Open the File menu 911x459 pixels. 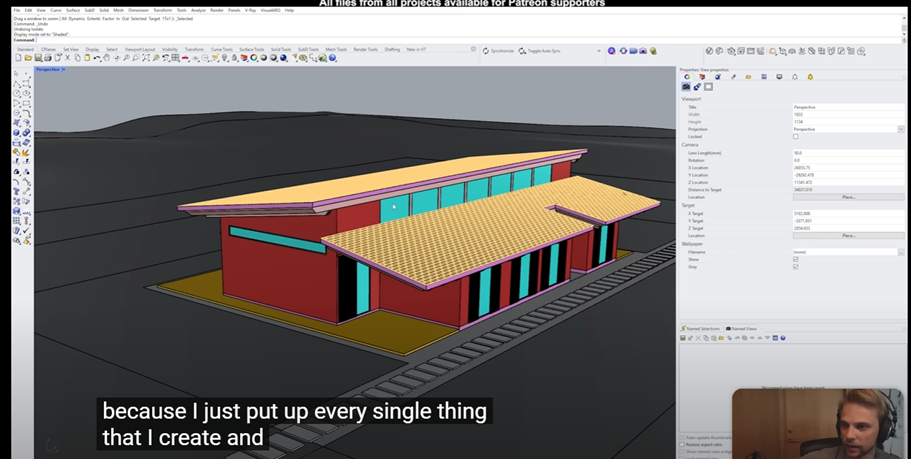[x=17, y=10]
